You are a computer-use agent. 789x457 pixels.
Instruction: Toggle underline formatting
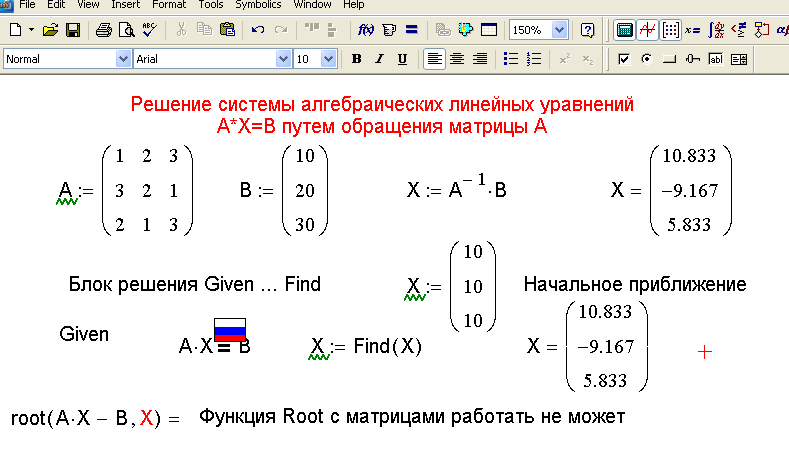point(402,59)
